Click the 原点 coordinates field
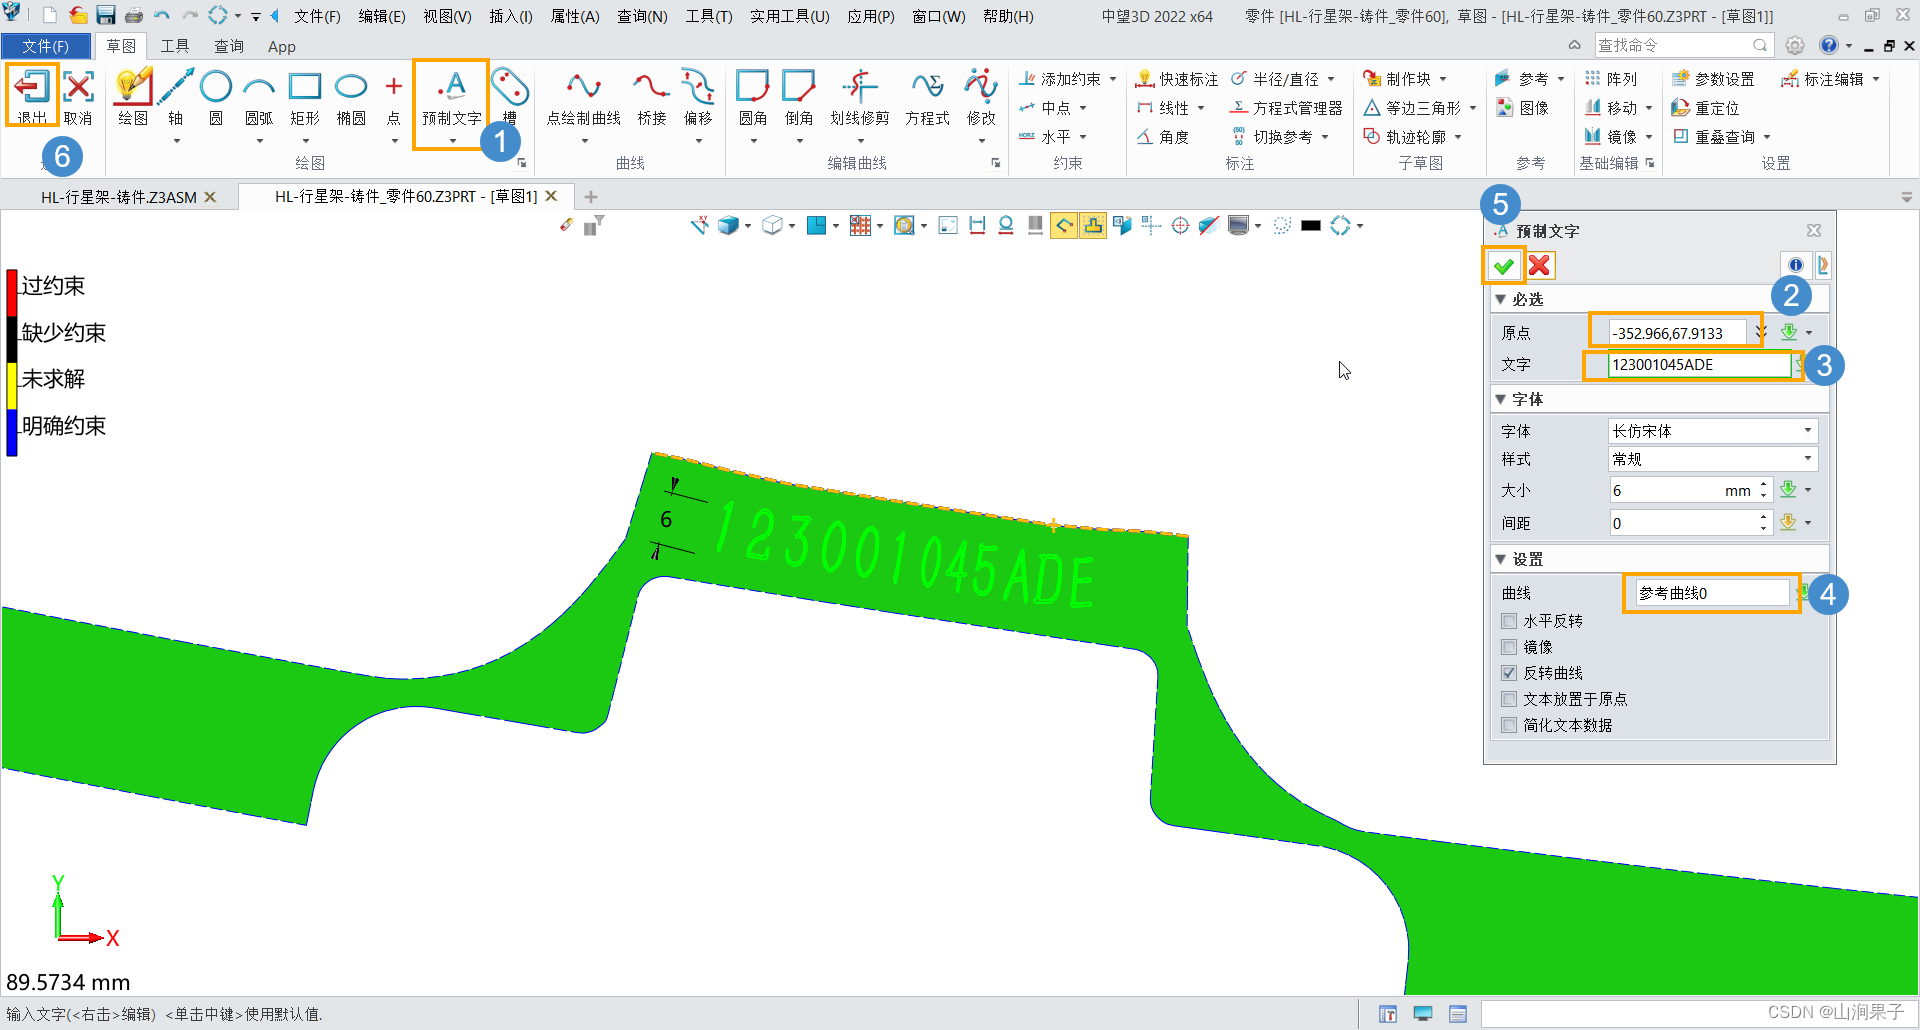The image size is (1920, 1030). tap(1677, 333)
